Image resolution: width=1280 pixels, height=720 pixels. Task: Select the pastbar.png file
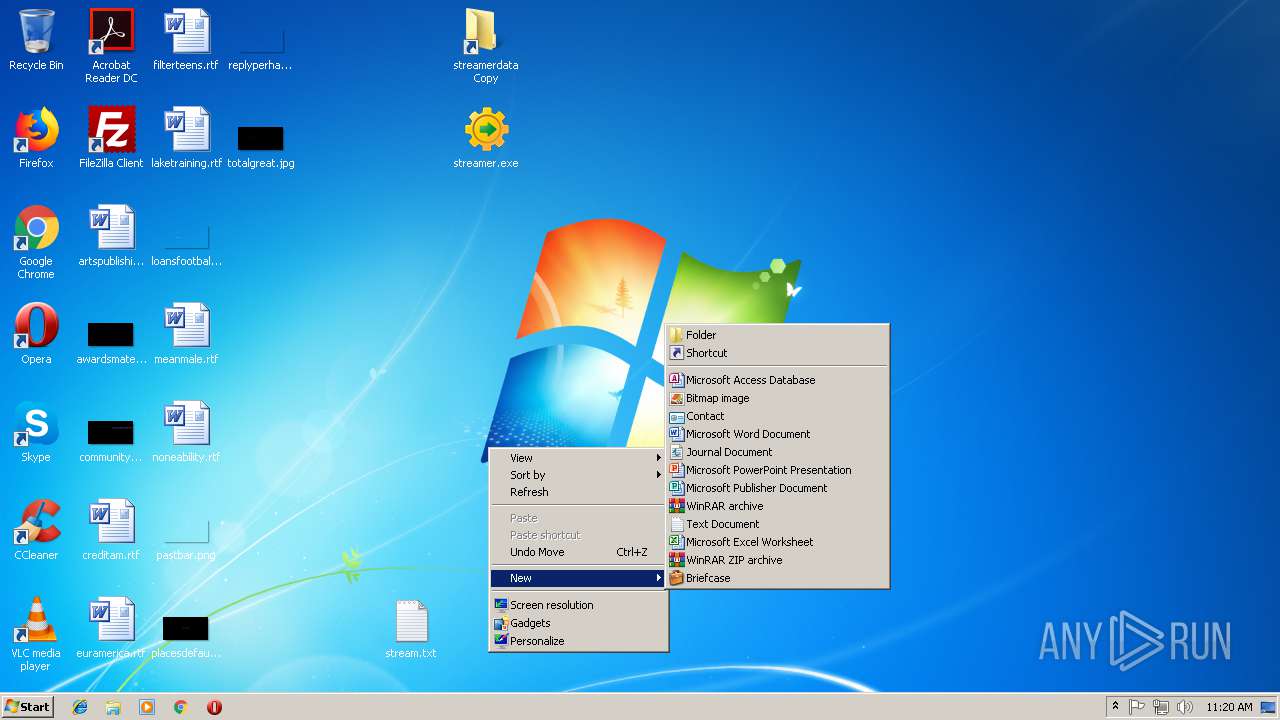click(x=186, y=539)
